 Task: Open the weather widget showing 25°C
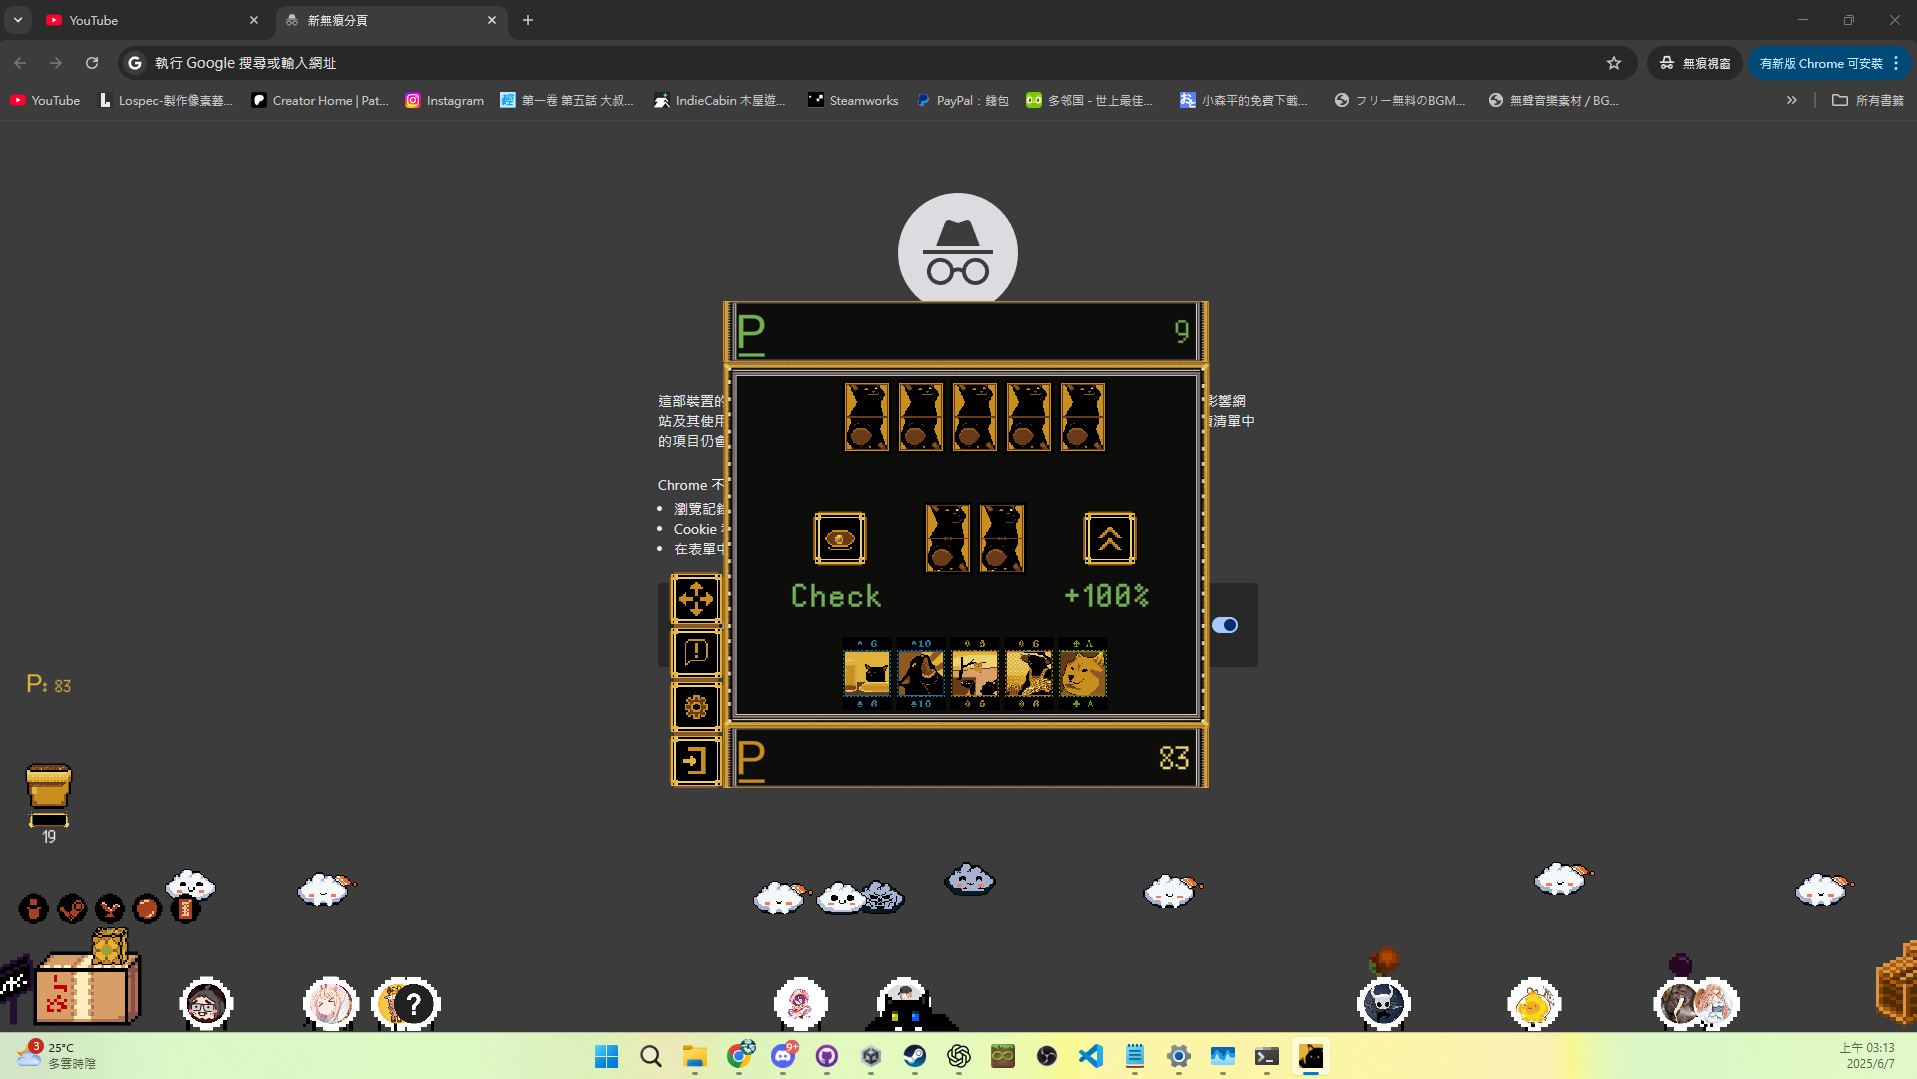[x=58, y=1055]
